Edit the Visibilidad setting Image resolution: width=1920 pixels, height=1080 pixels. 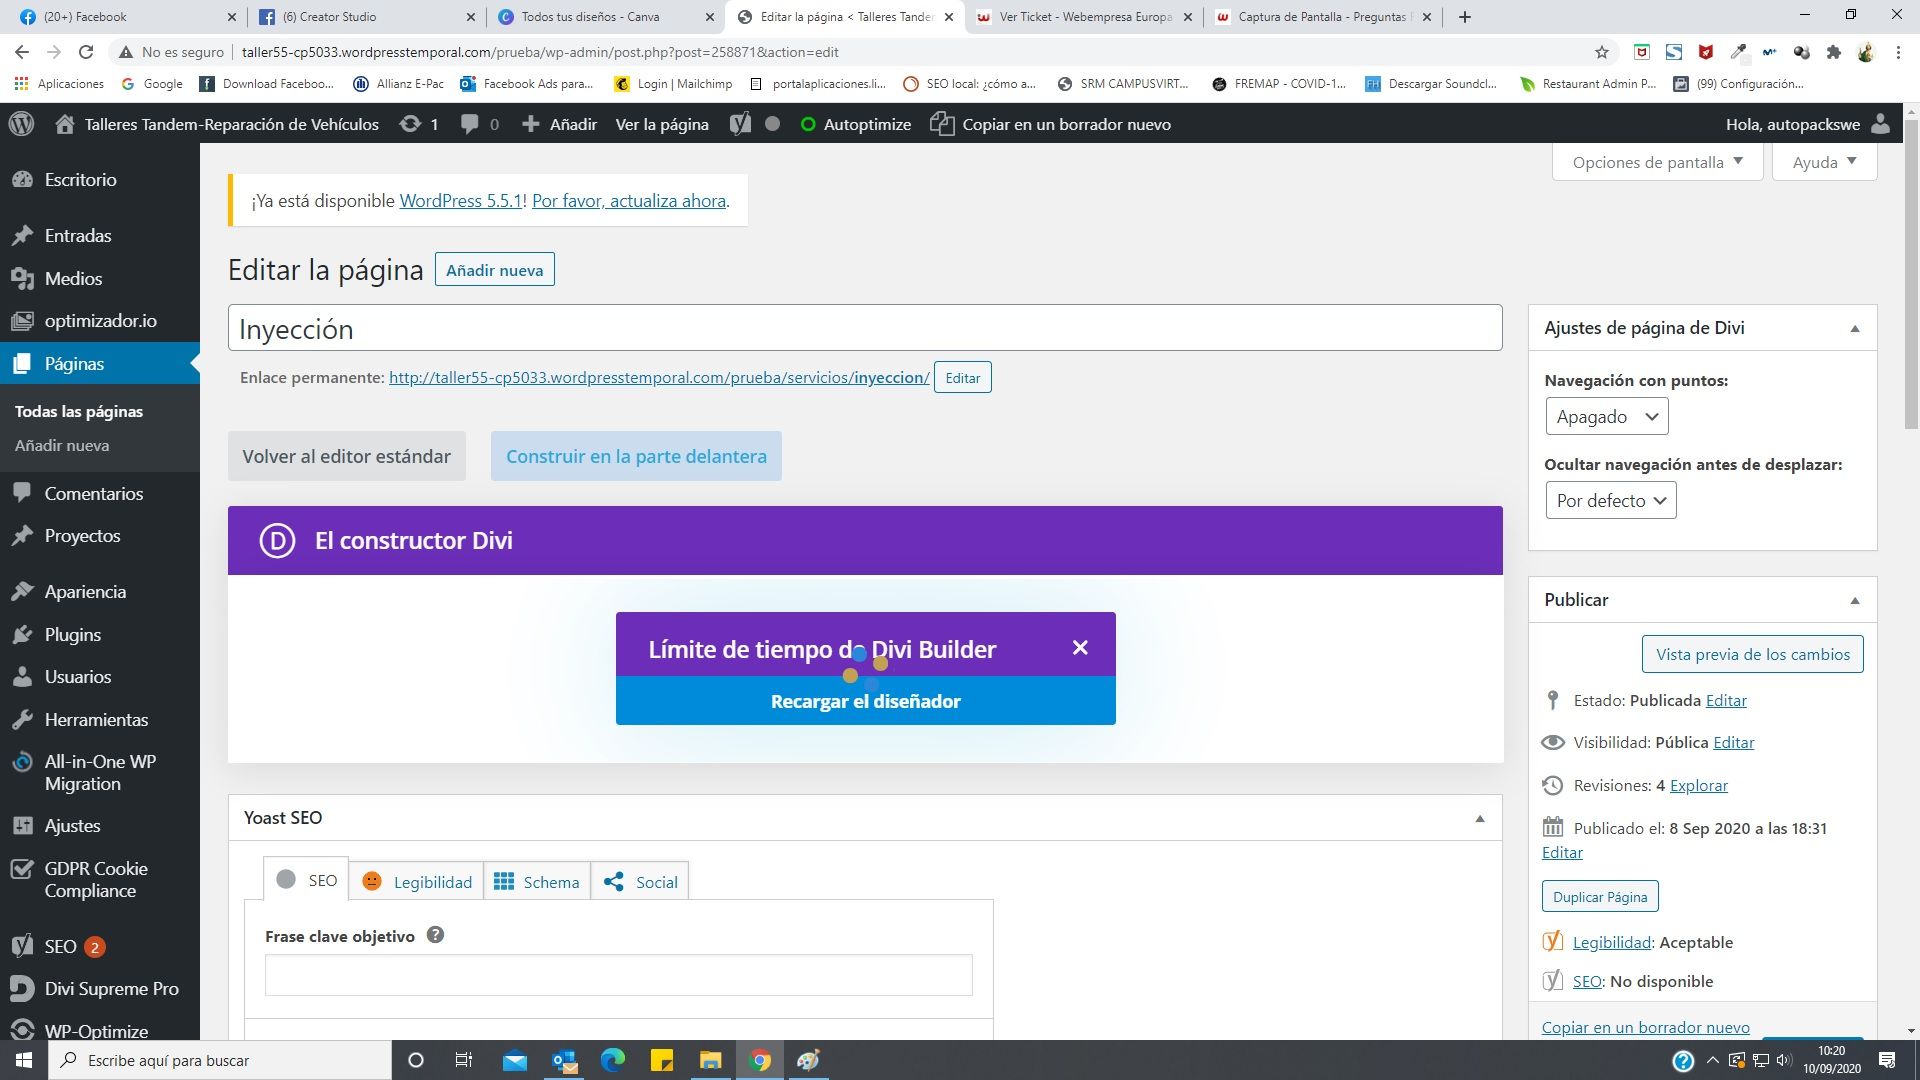pyautogui.click(x=1733, y=742)
